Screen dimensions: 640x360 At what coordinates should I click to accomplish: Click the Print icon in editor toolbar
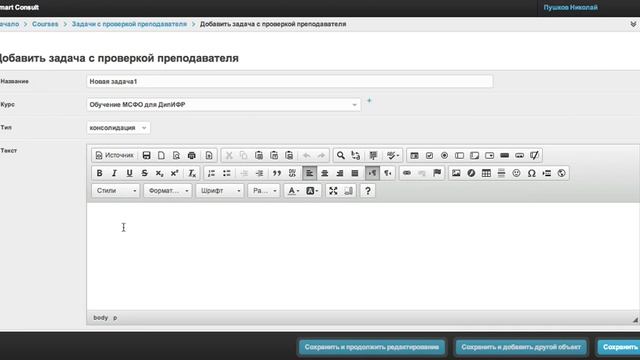pos(191,156)
